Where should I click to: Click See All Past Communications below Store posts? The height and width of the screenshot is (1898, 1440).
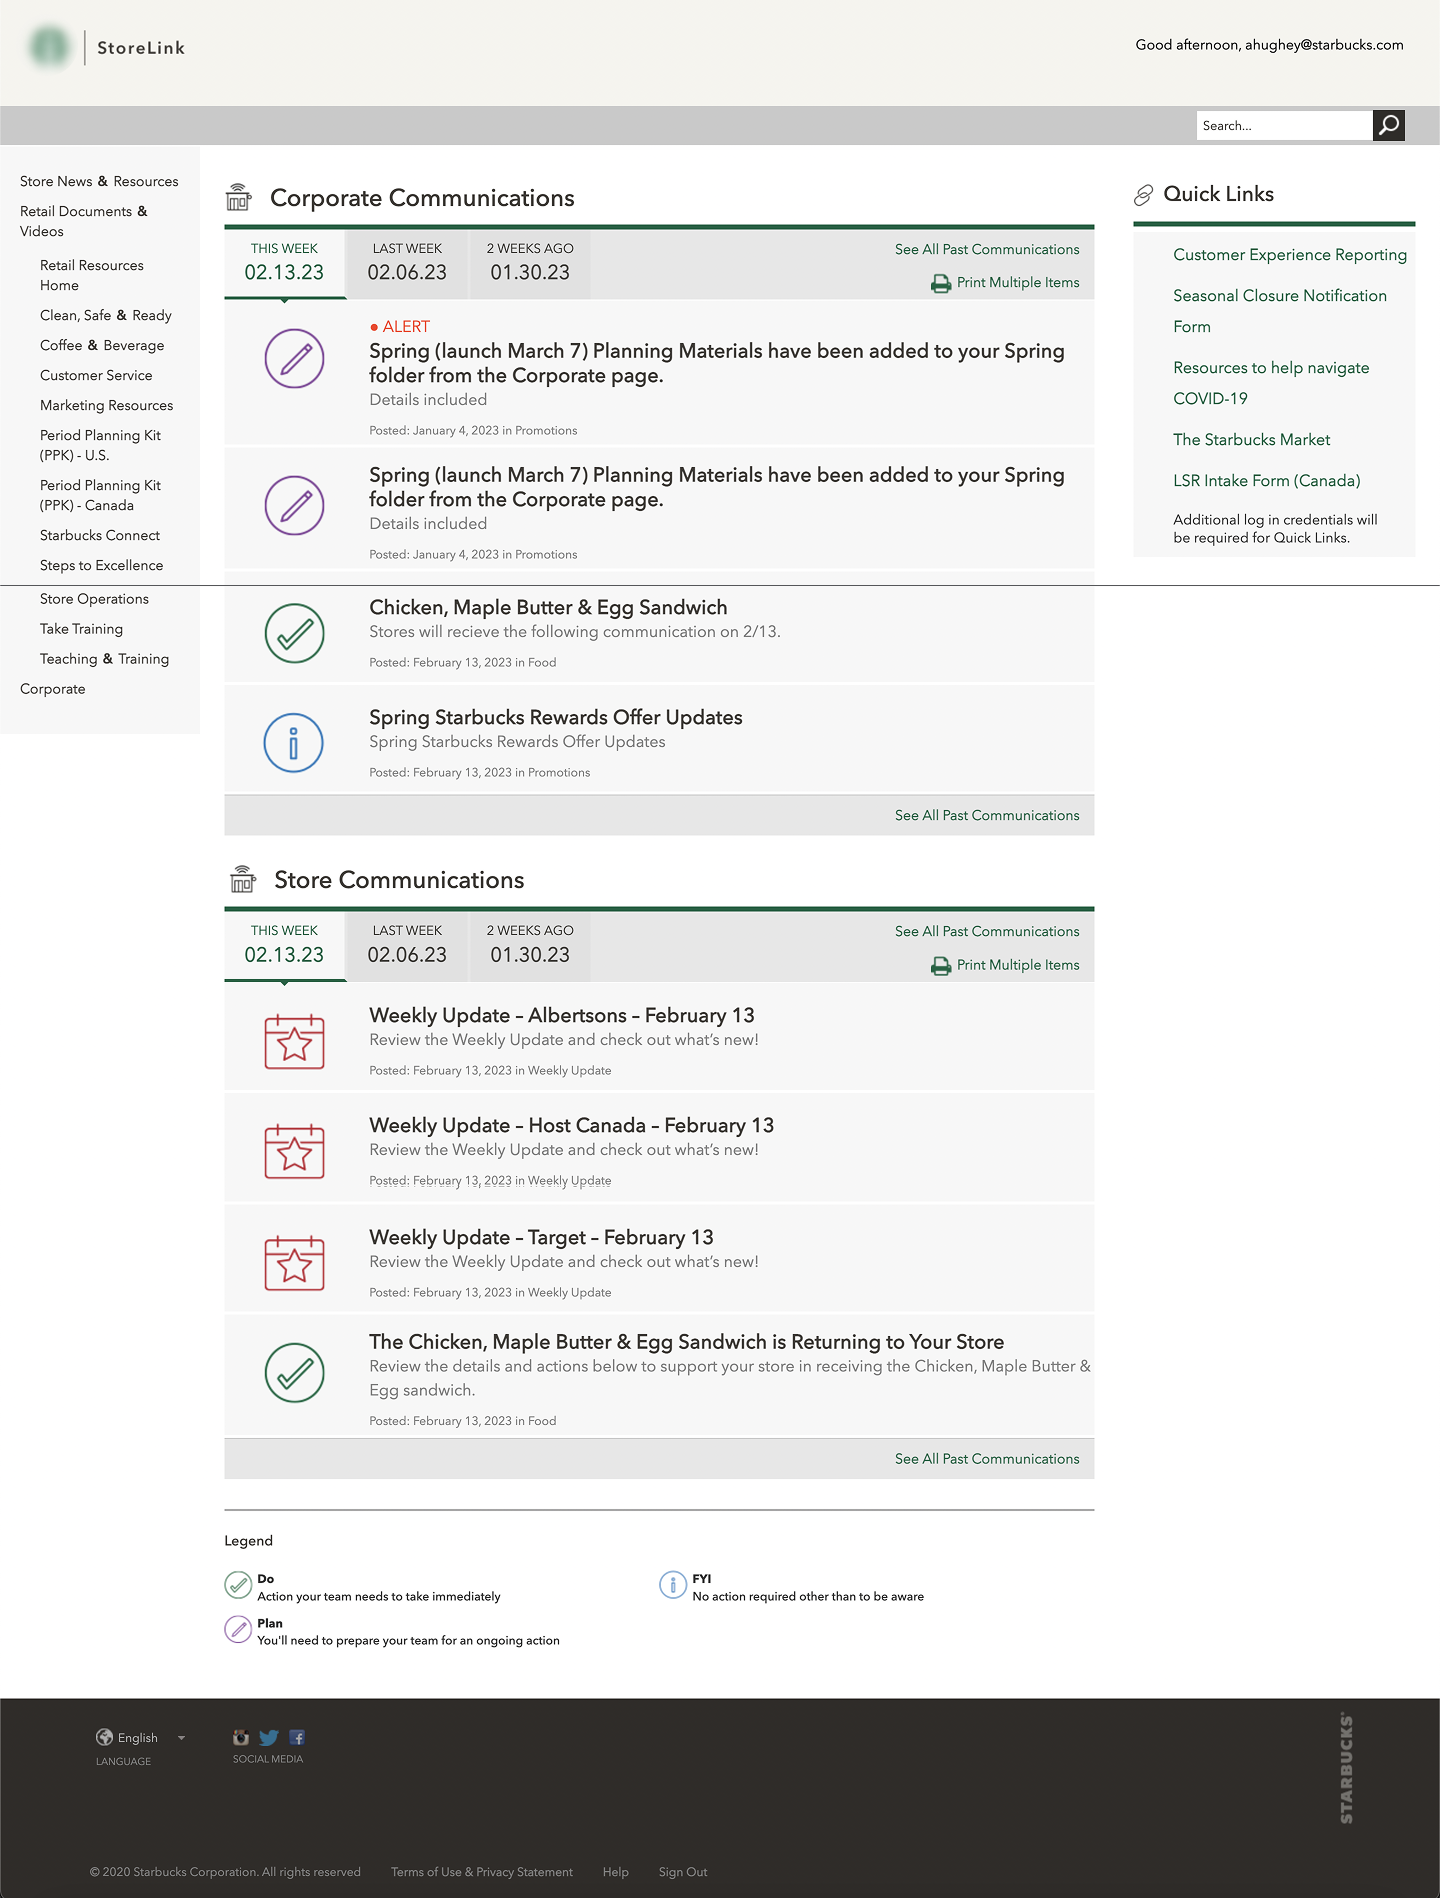[x=987, y=1459]
